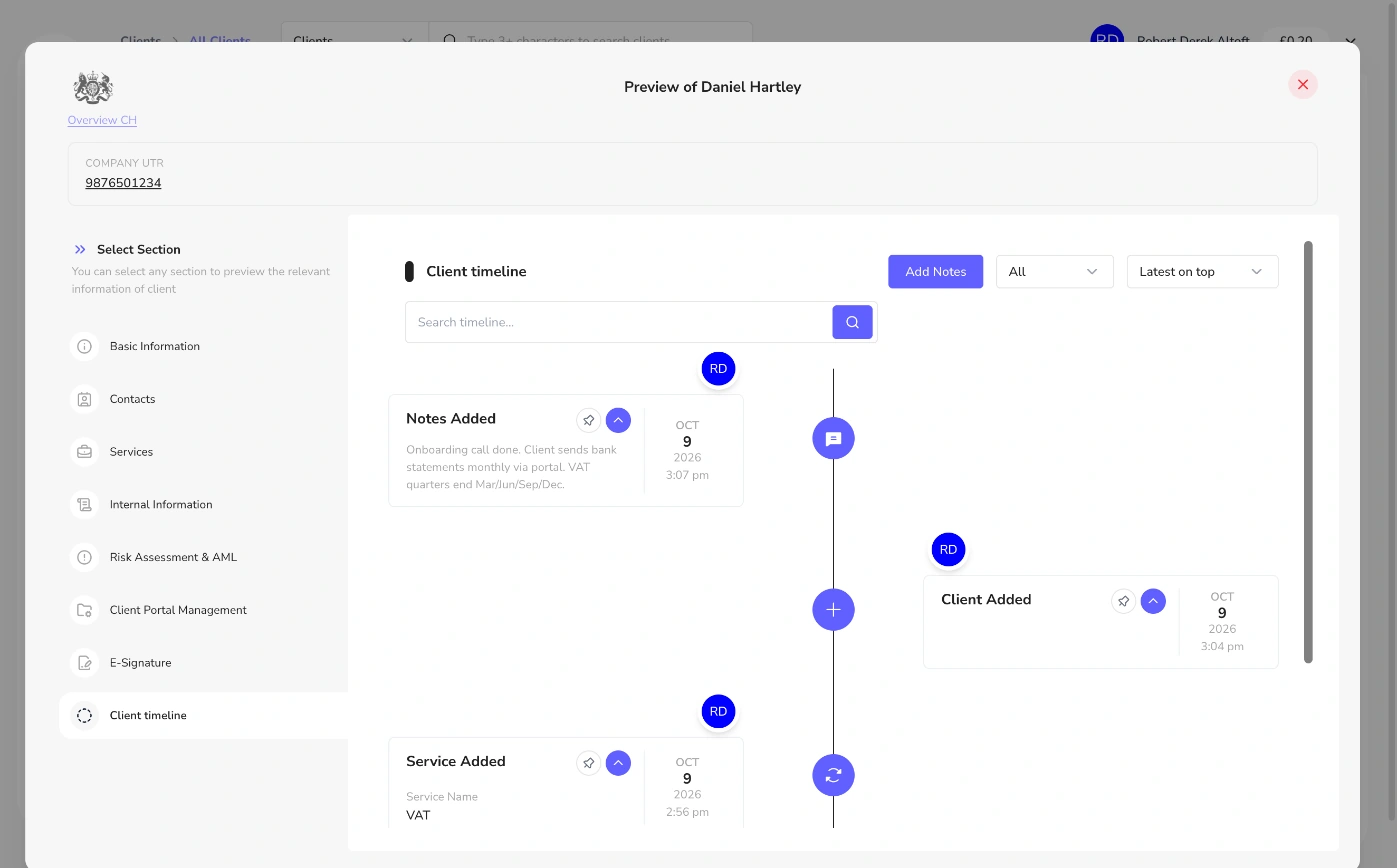Screen dimensions: 1397x868
Task: Collapse the Service Added card chevron
Action: [x=618, y=763]
